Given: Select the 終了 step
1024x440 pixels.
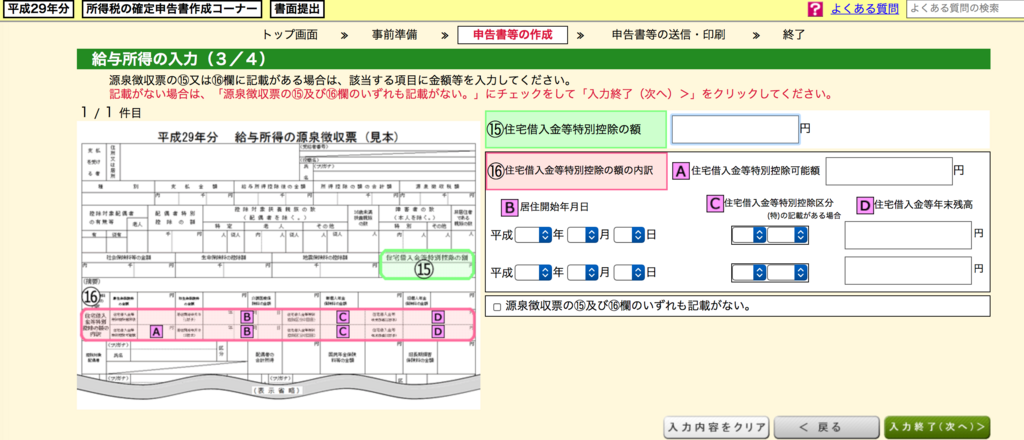Looking at the screenshot, I should tap(793, 35).
